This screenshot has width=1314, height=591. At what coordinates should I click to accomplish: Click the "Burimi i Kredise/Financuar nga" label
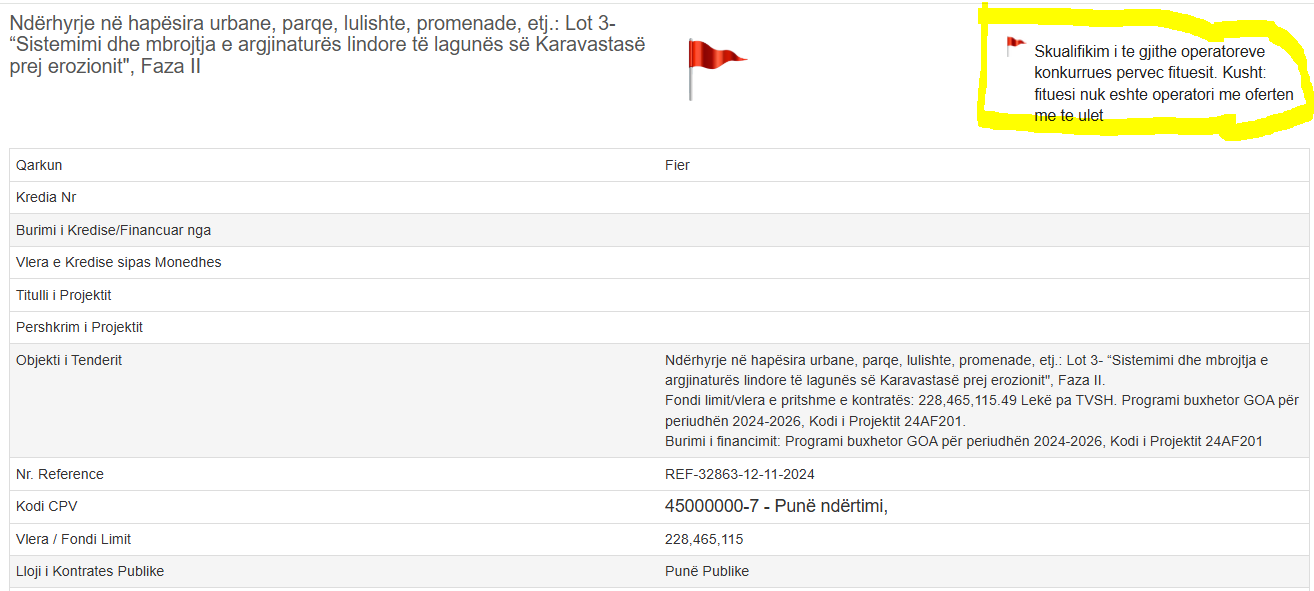[113, 230]
